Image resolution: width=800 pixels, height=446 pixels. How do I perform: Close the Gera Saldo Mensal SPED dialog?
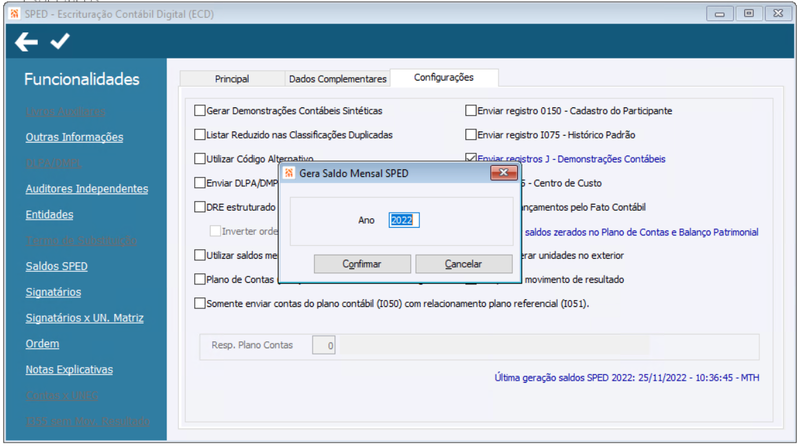pyautogui.click(x=504, y=172)
